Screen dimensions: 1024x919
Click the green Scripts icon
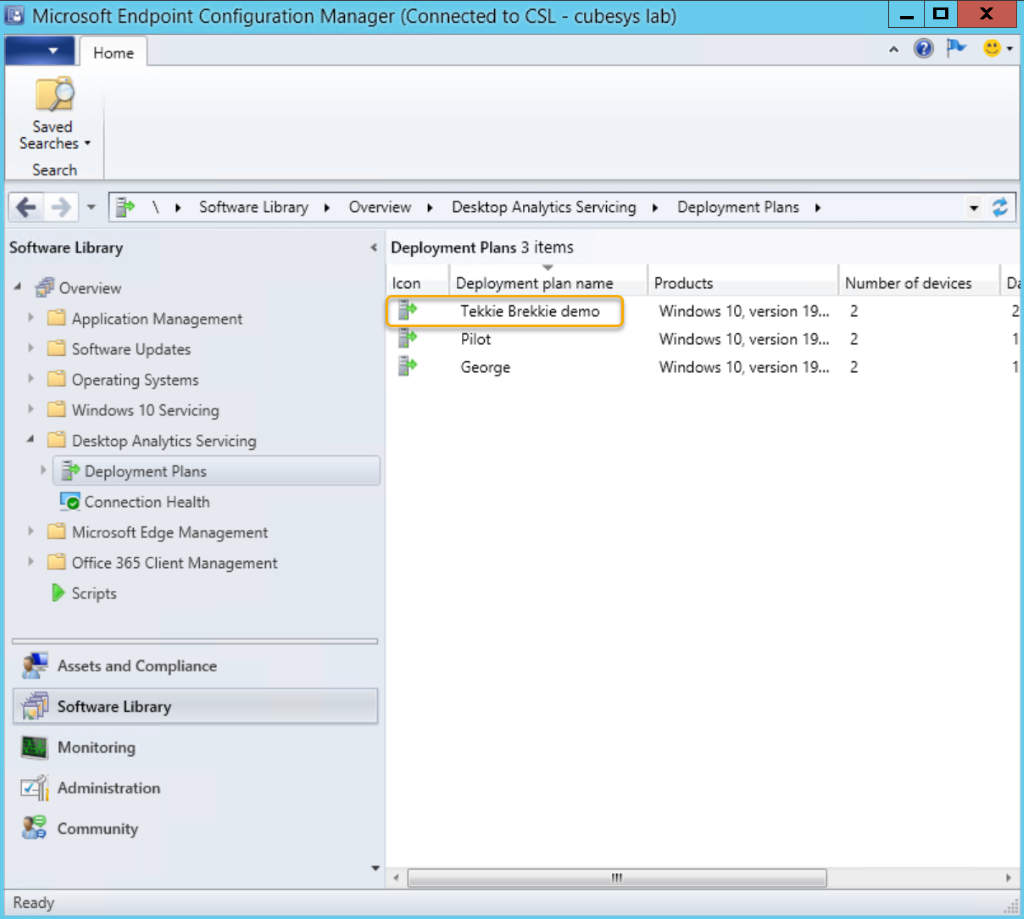58,593
